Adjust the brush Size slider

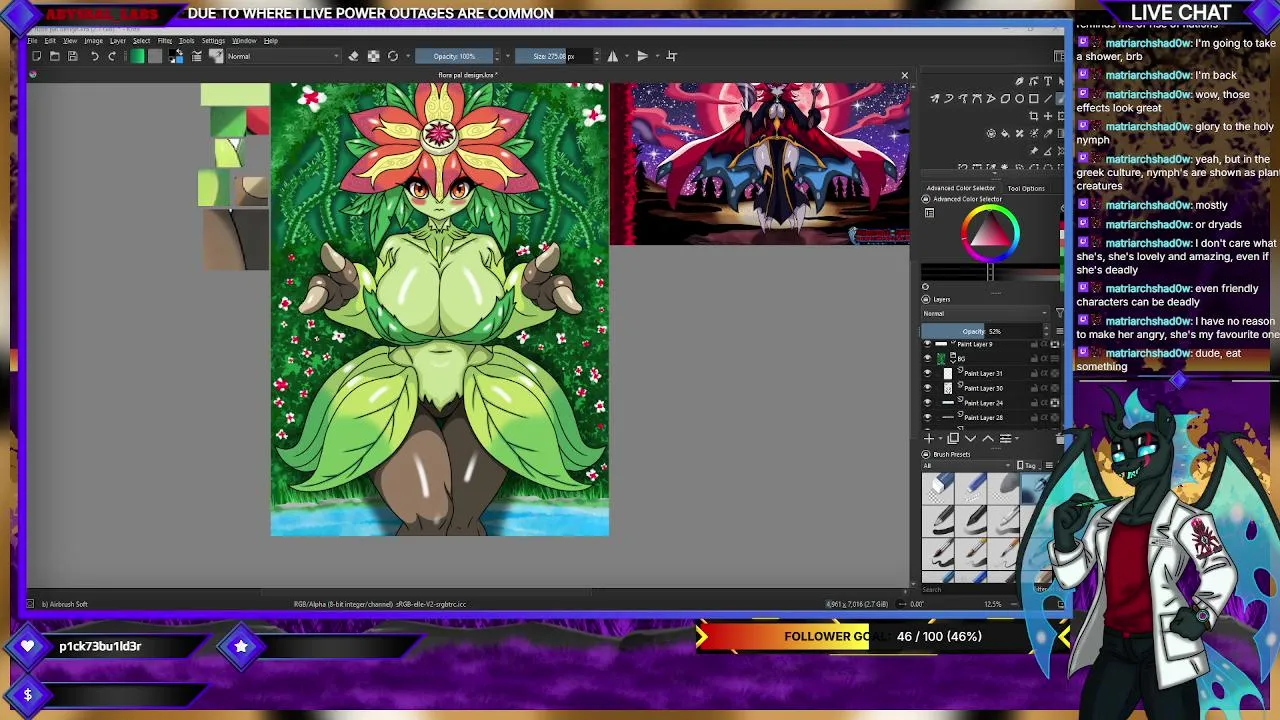(553, 56)
